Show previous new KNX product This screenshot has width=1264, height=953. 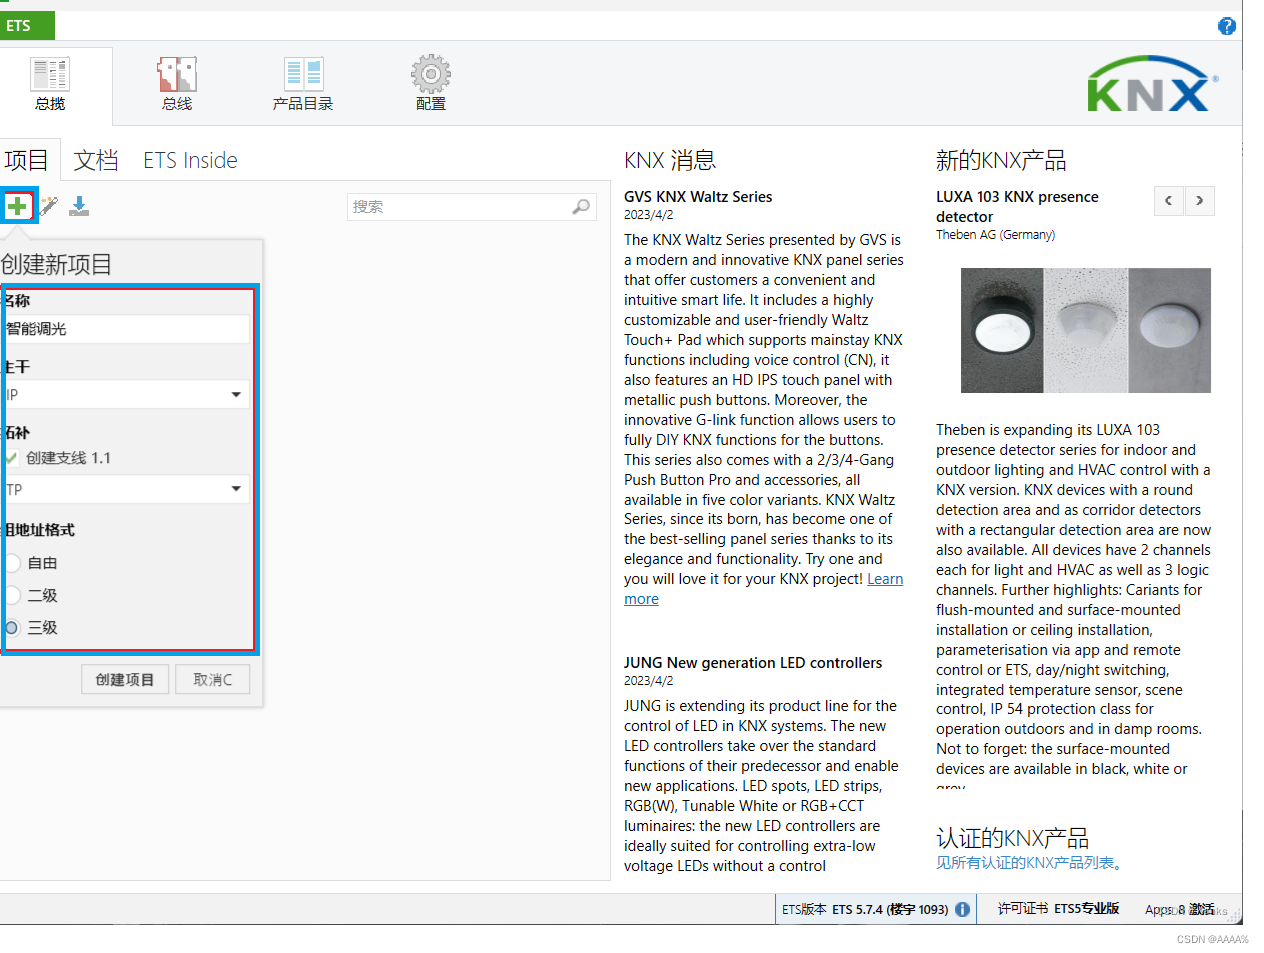tap(1168, 201)
